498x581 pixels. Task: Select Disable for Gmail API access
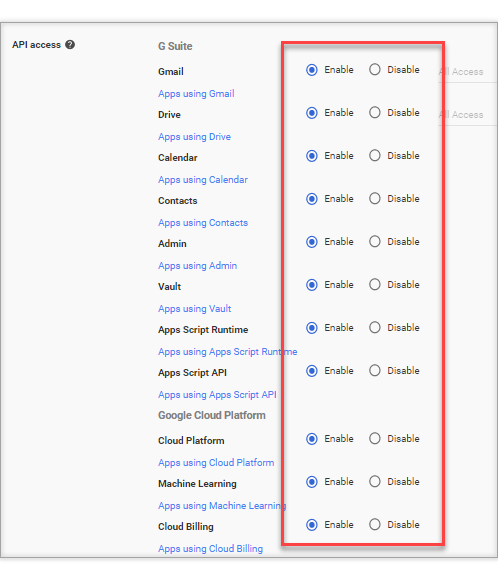(x=375, y=70)
